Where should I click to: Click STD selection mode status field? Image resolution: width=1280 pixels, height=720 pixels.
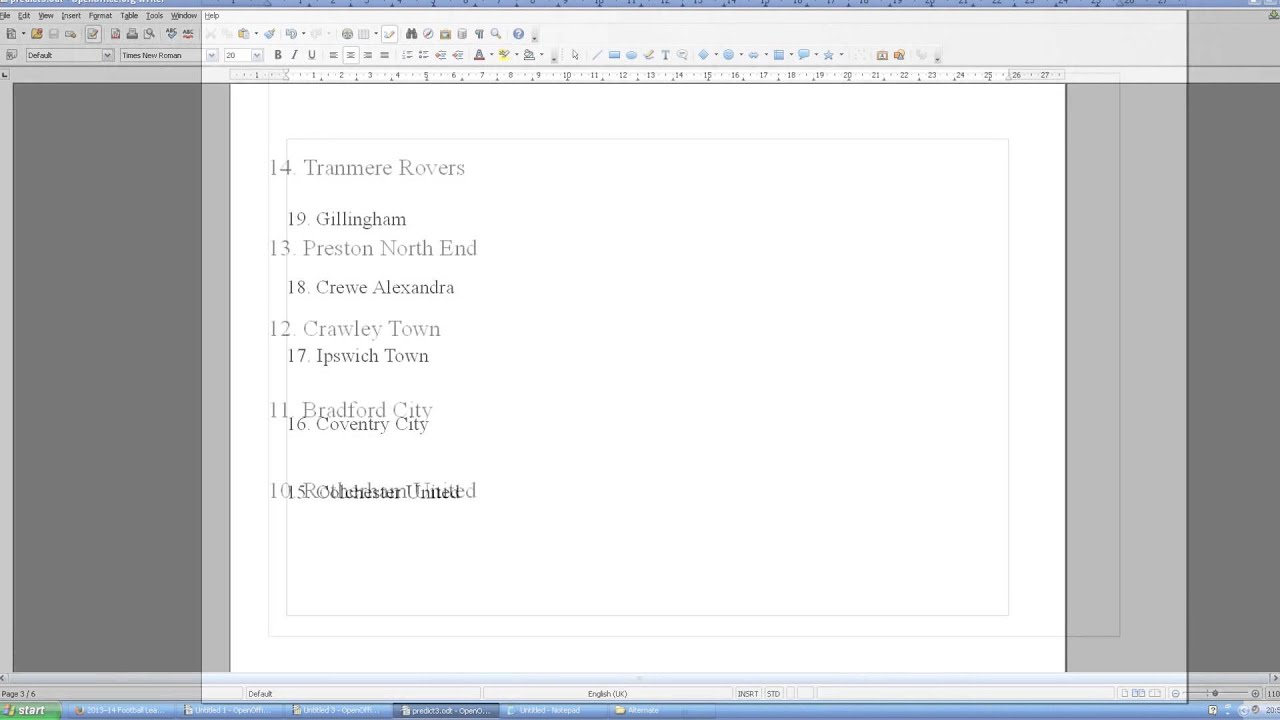[773, 694]
